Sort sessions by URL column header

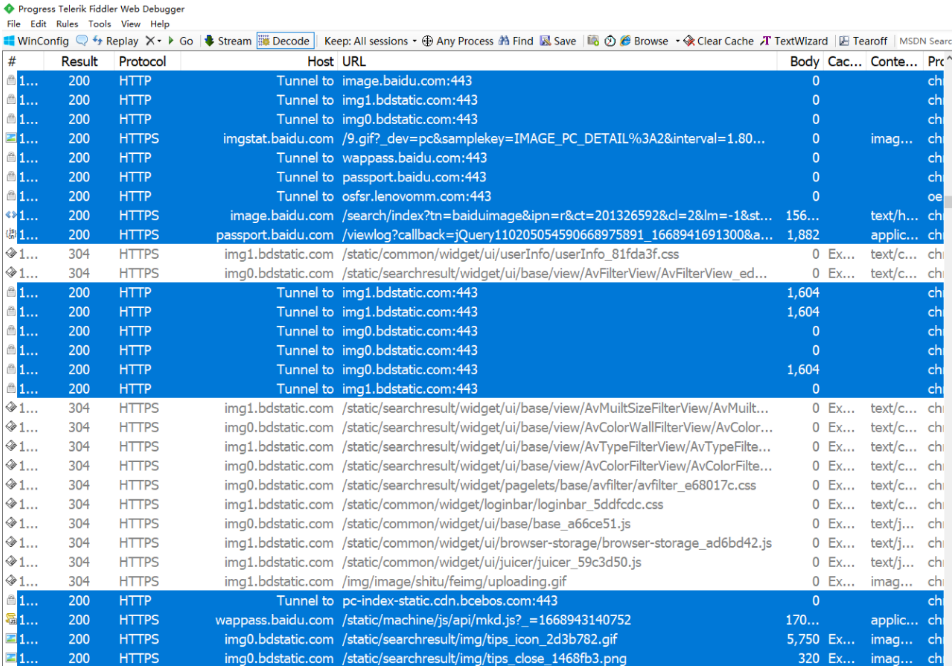click(557, 61)
